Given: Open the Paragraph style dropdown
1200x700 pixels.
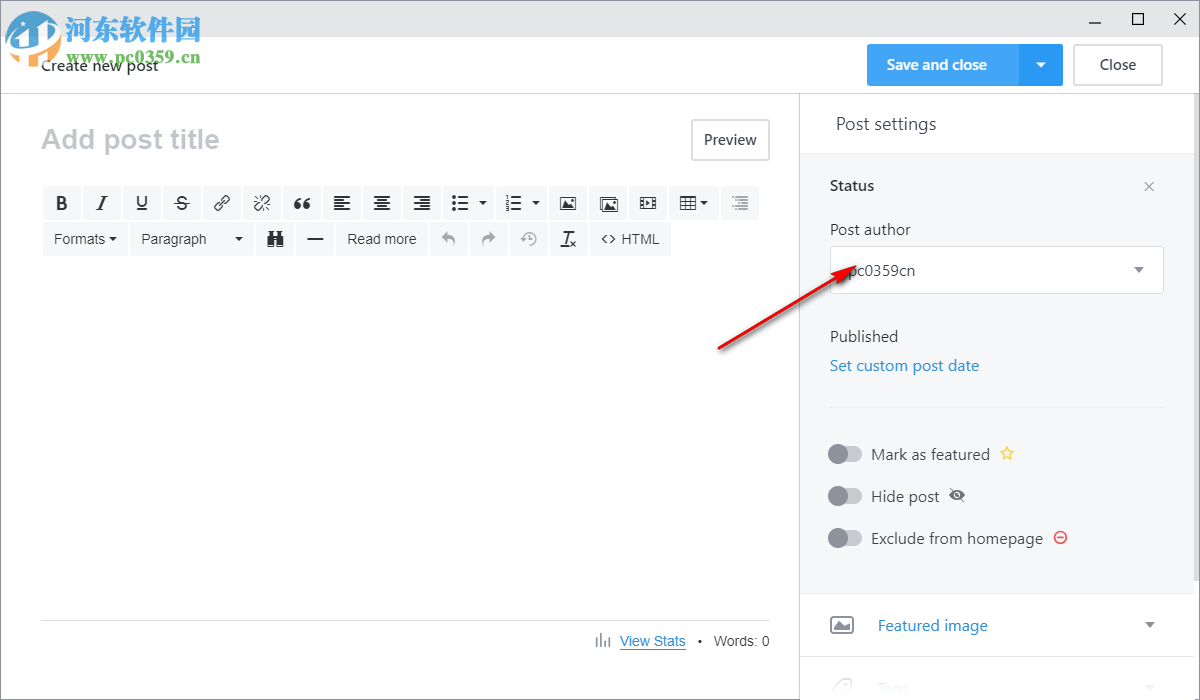Looking at the screenshot, I should 191,239.
